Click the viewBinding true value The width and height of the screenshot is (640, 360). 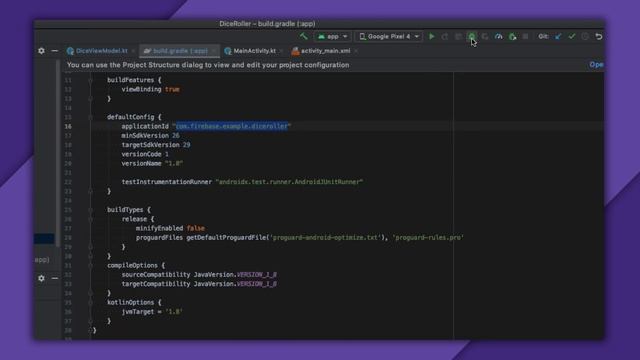172,89
